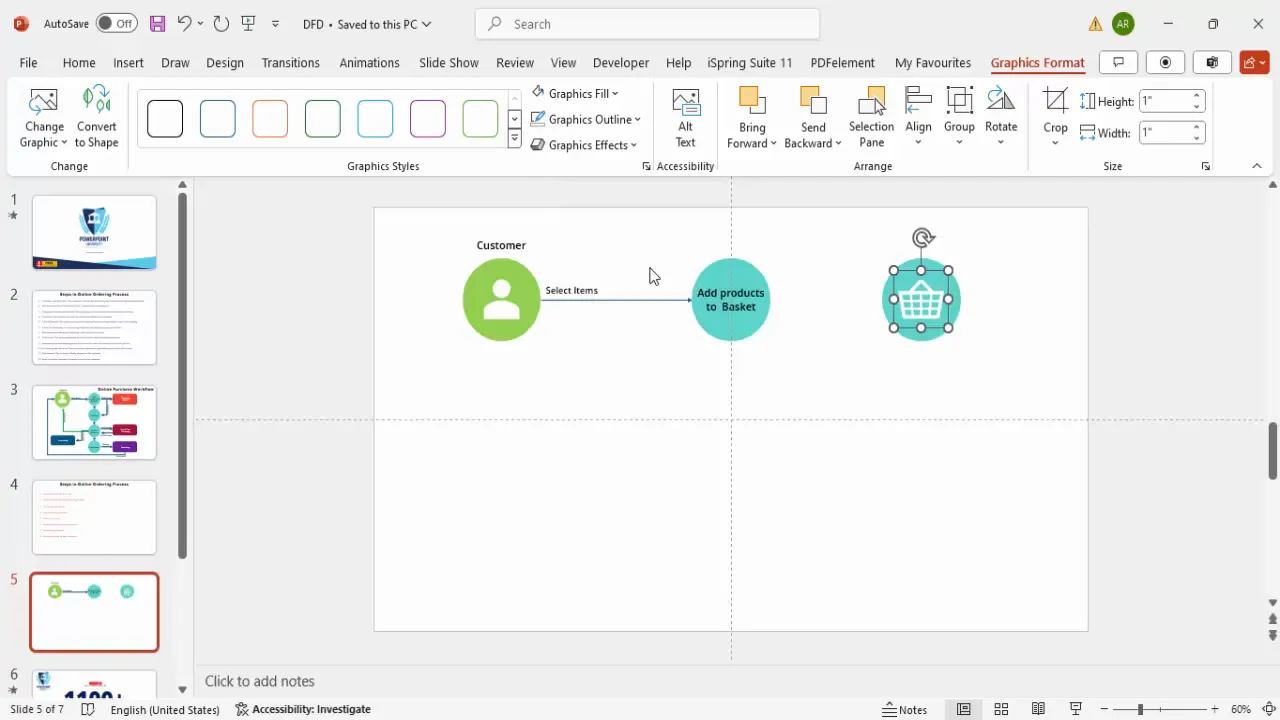The width and height of the screenshot is (1280, 720).
Task: Switch to the Slide Show tab
Action: coord(449,62)
